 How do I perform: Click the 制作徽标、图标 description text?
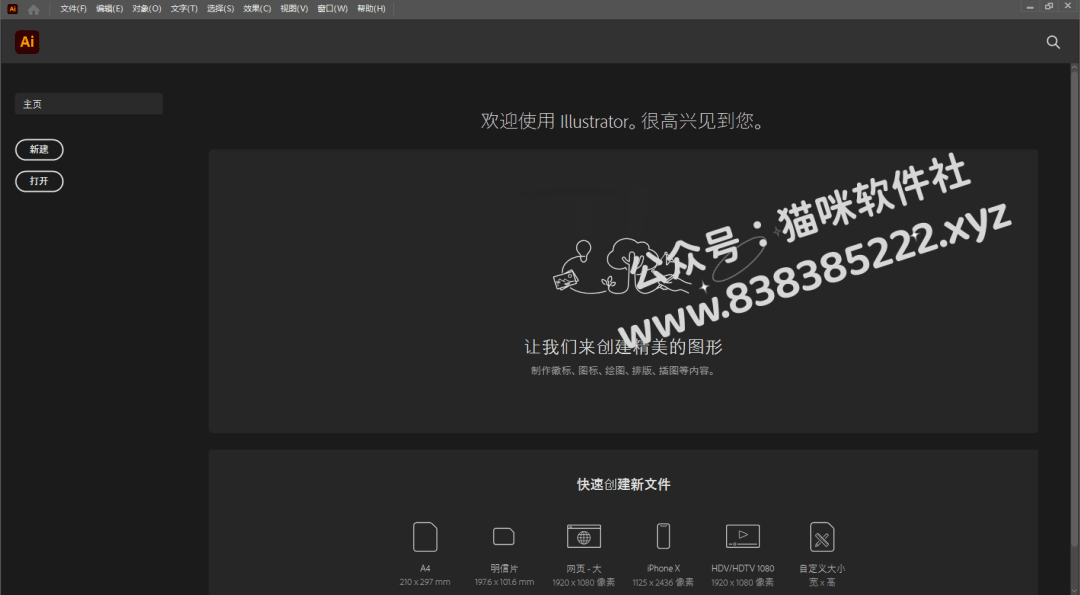(x=623, y=370)
